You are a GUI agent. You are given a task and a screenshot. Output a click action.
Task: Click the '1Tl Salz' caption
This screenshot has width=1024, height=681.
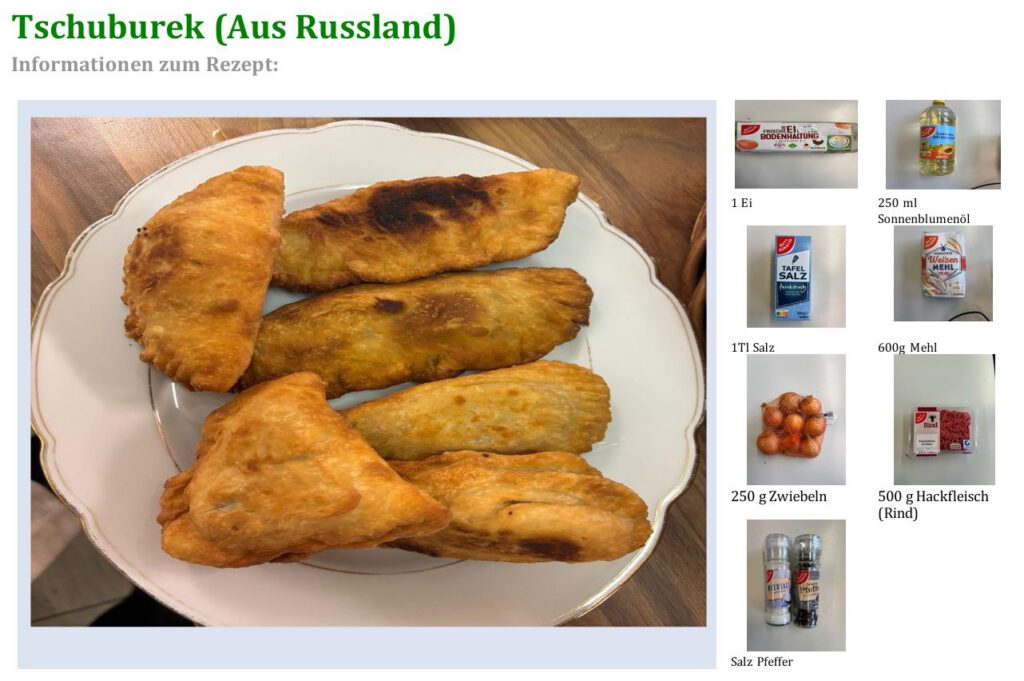point(753,347)
